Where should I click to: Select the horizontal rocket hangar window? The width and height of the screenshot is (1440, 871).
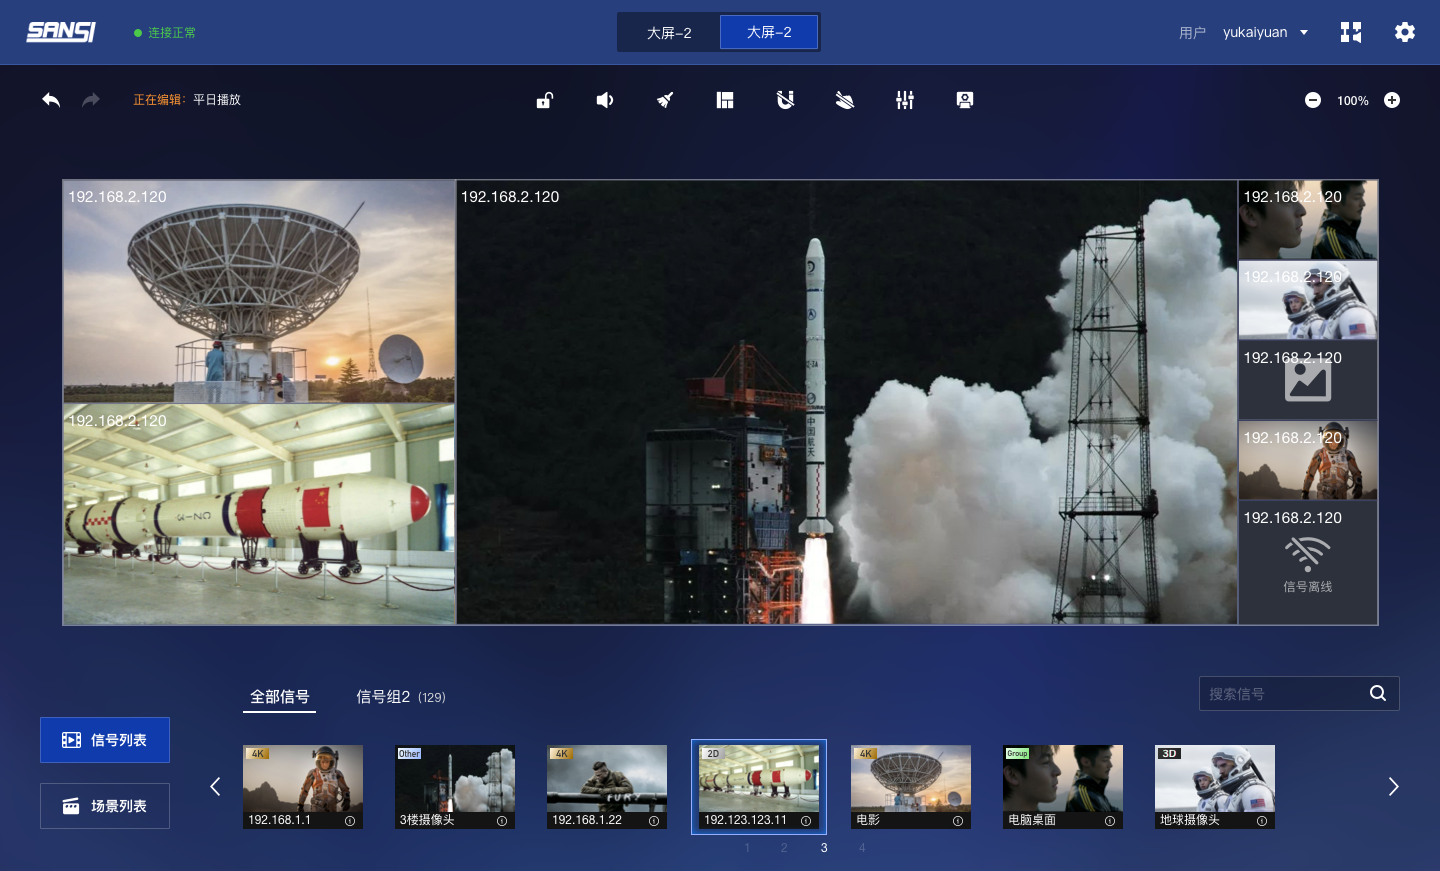point(259,514)
